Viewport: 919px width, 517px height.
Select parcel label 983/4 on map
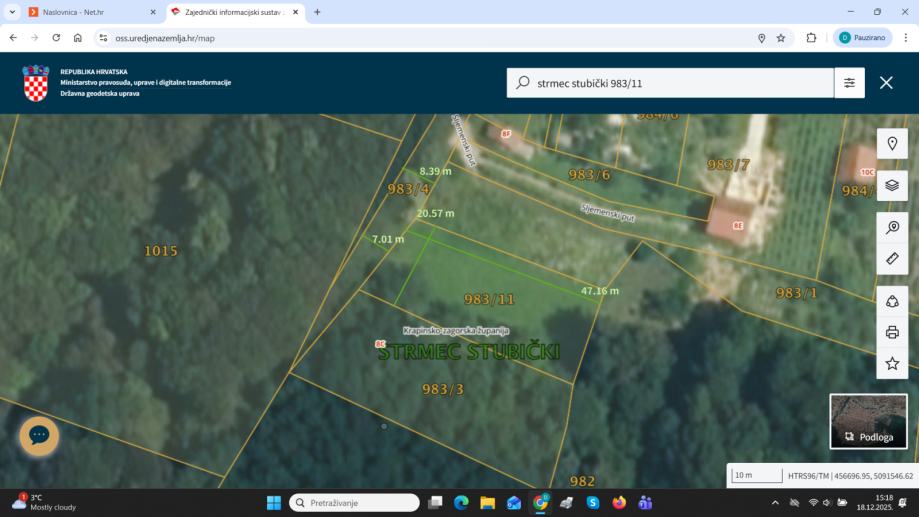pyautogui.click(x=409, y=189)
